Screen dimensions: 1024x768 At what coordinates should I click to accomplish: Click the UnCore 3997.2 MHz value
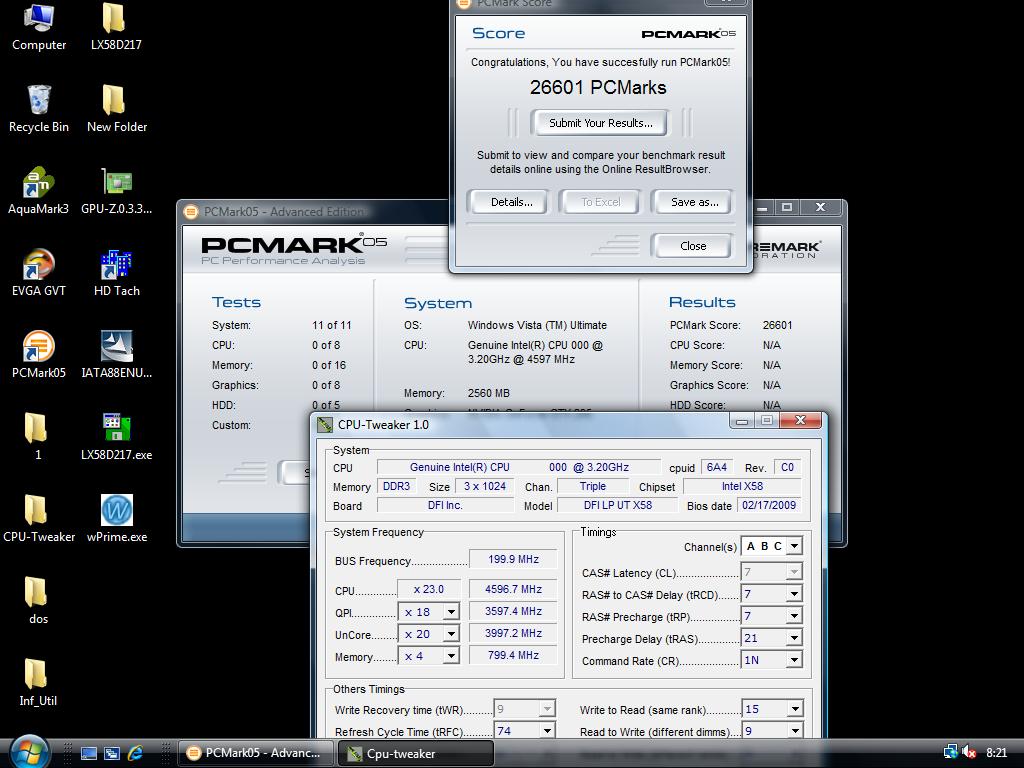pos(513,633)
